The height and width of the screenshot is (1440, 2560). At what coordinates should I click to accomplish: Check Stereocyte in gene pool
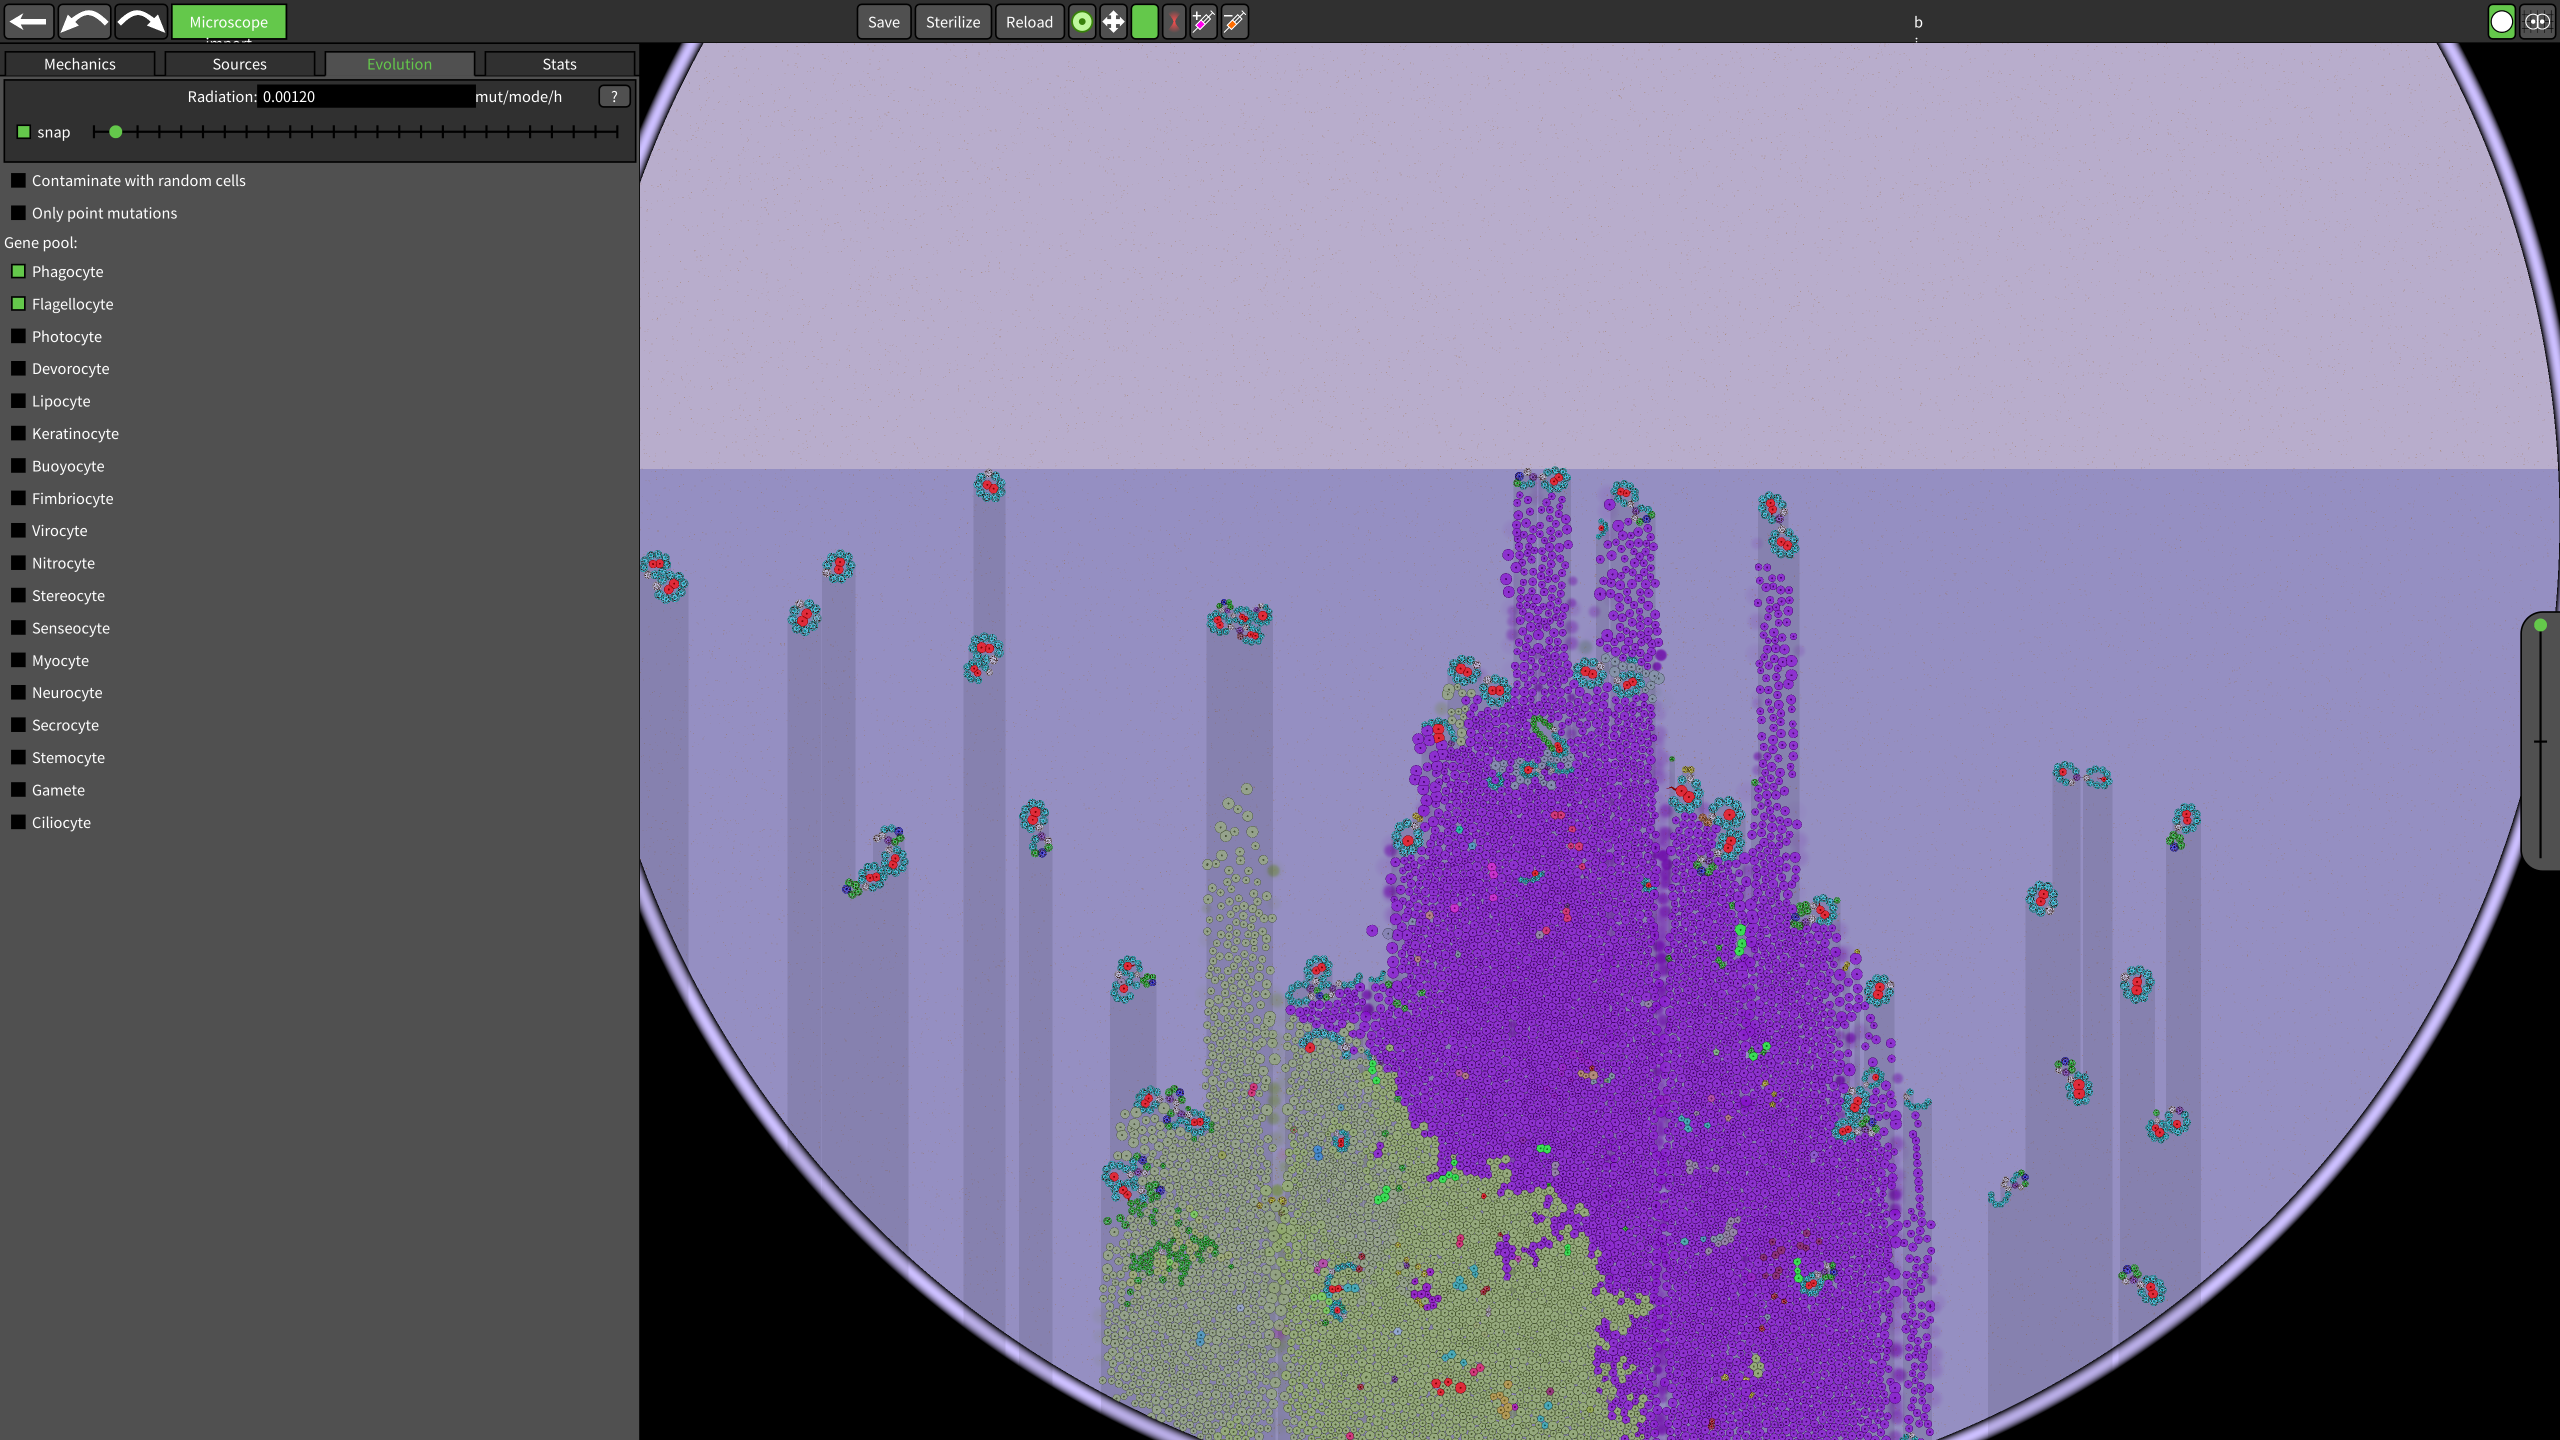18,595
